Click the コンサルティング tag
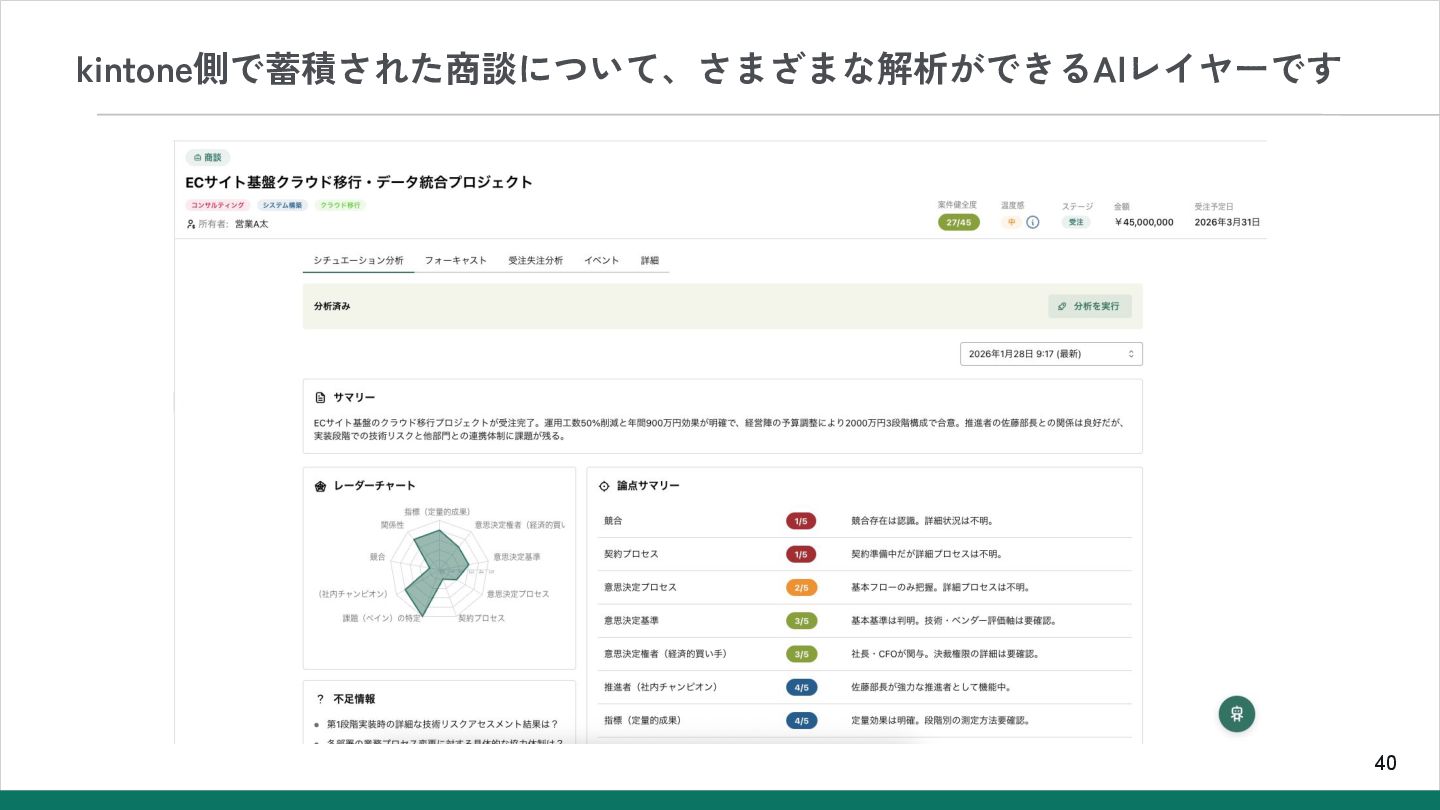The height and width of the screenshot is (810, 1440). pyautogui.click(x=217, y=205)
